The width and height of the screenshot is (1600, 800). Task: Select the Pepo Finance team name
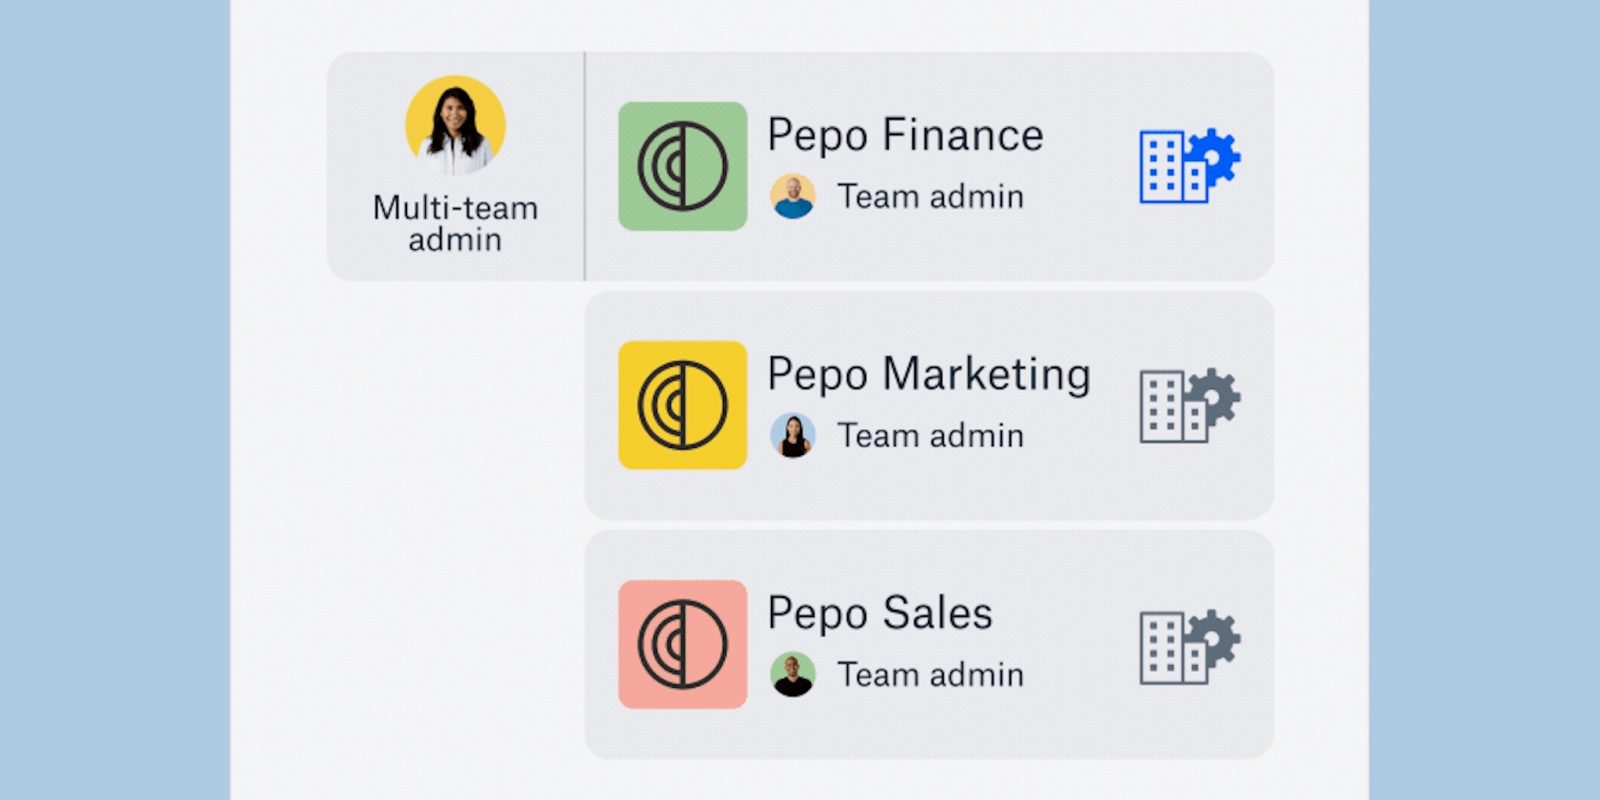coord(905,135)
